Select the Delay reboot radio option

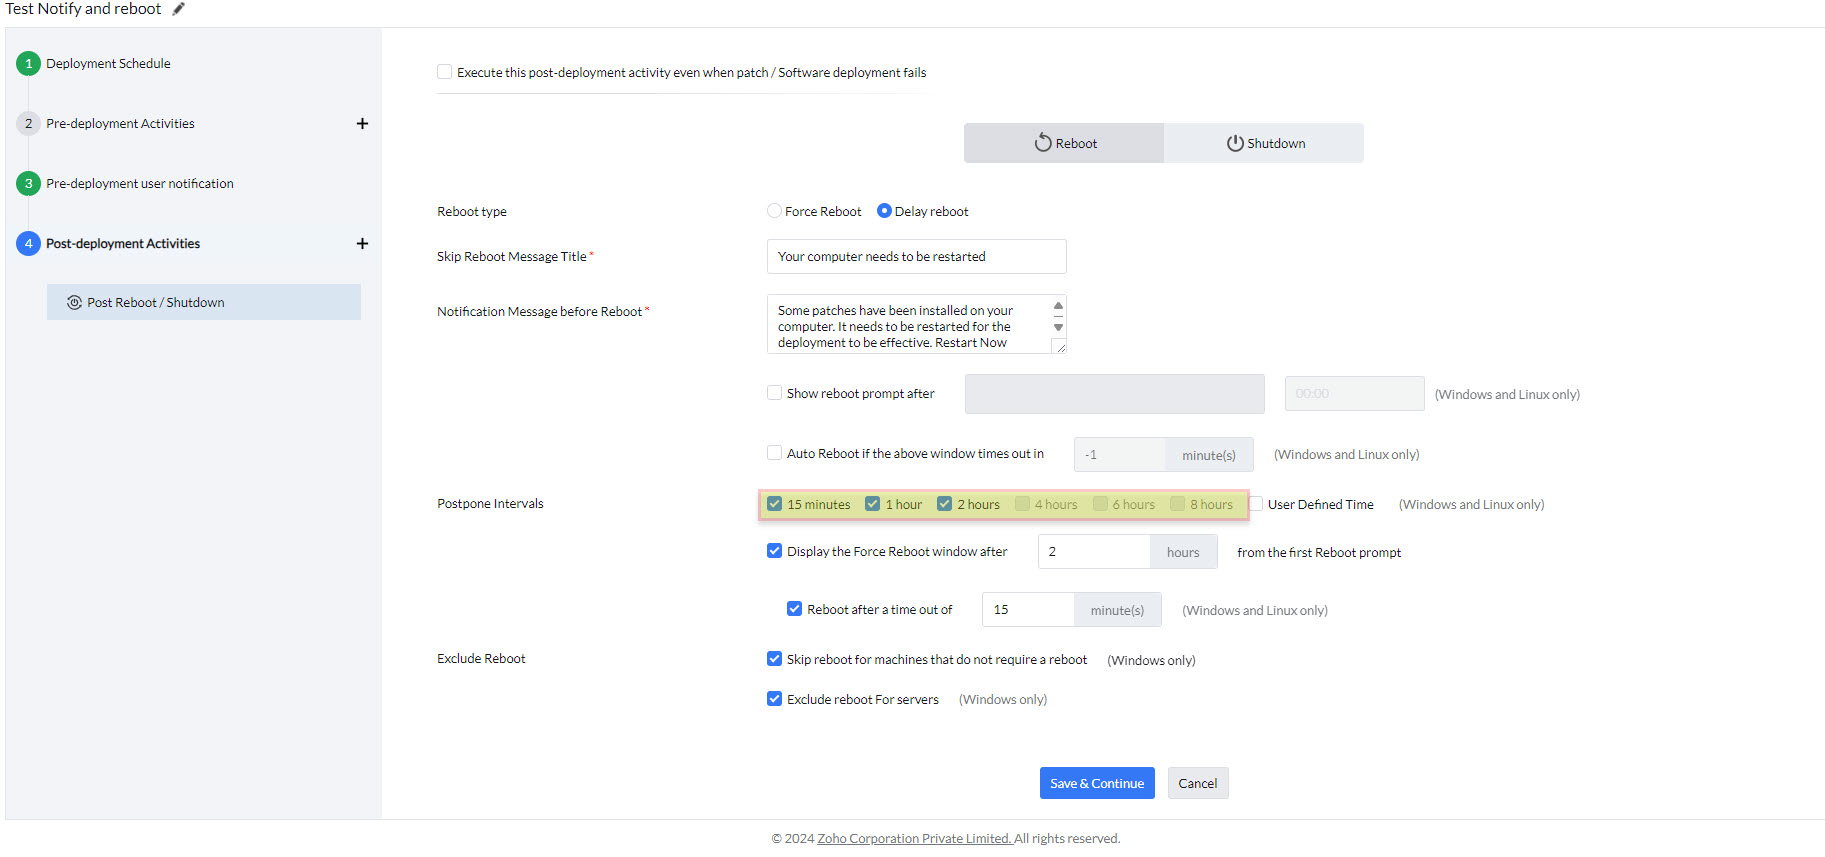coord(884,211)
